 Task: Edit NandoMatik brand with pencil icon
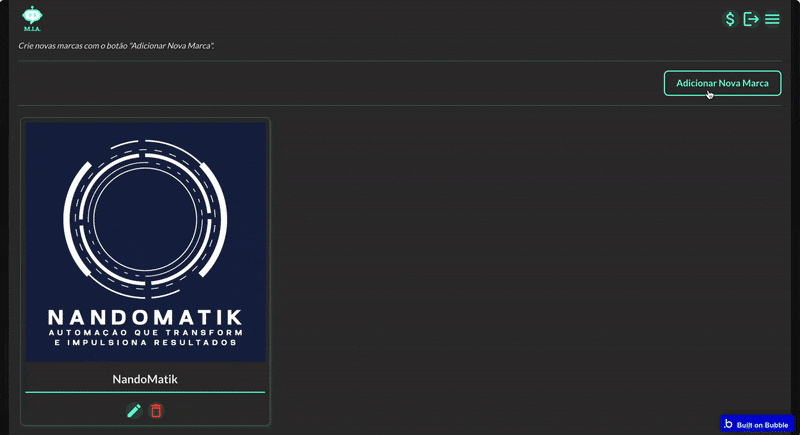[x=134, y=411]
